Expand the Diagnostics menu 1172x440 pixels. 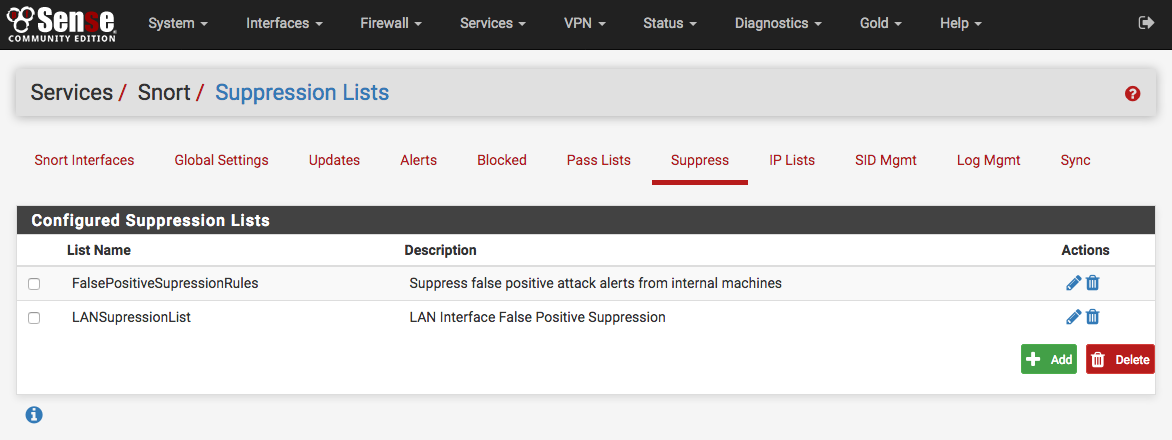777,23
